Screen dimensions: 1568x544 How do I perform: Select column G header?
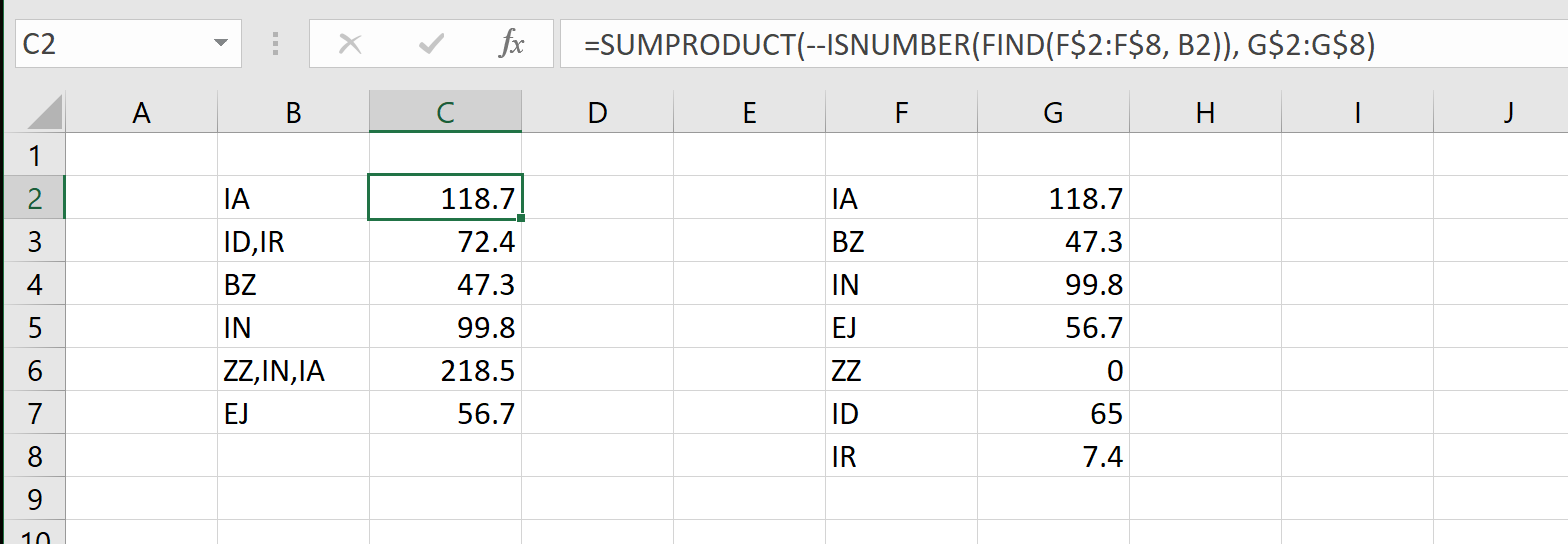pos(1053,113)
